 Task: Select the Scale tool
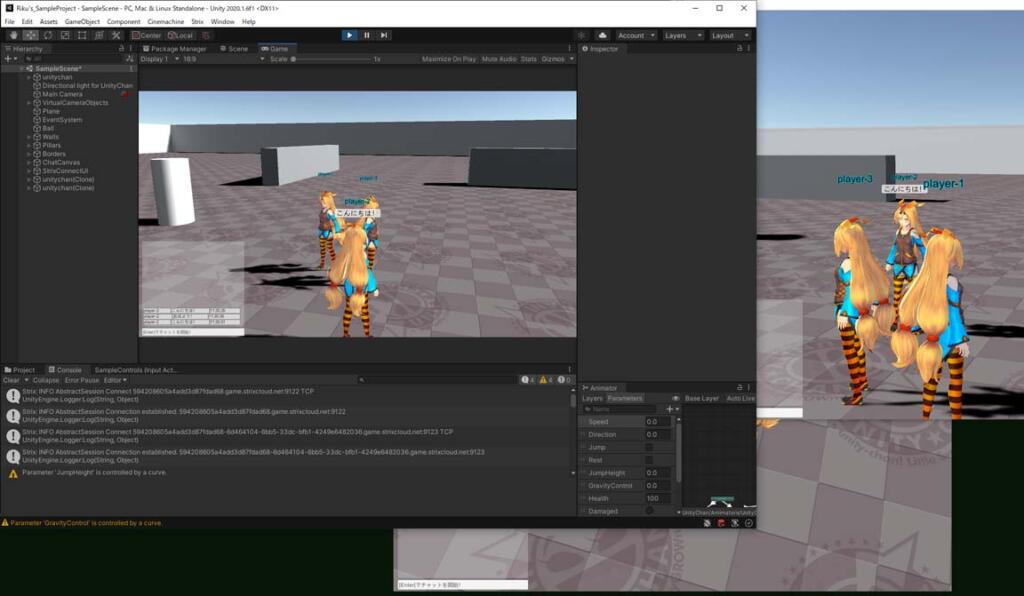coord(65,35)
